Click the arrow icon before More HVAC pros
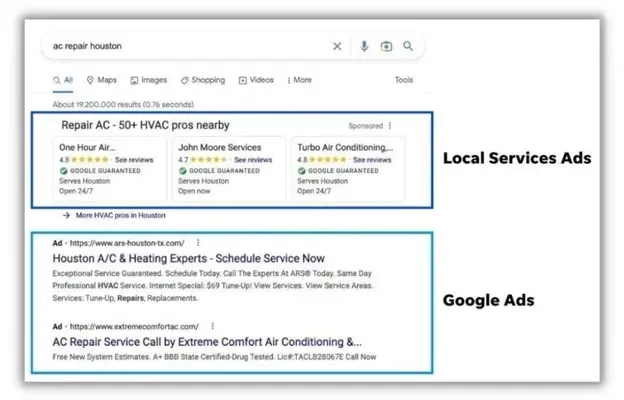The image size is (624, 400). [x=66, y=215]
